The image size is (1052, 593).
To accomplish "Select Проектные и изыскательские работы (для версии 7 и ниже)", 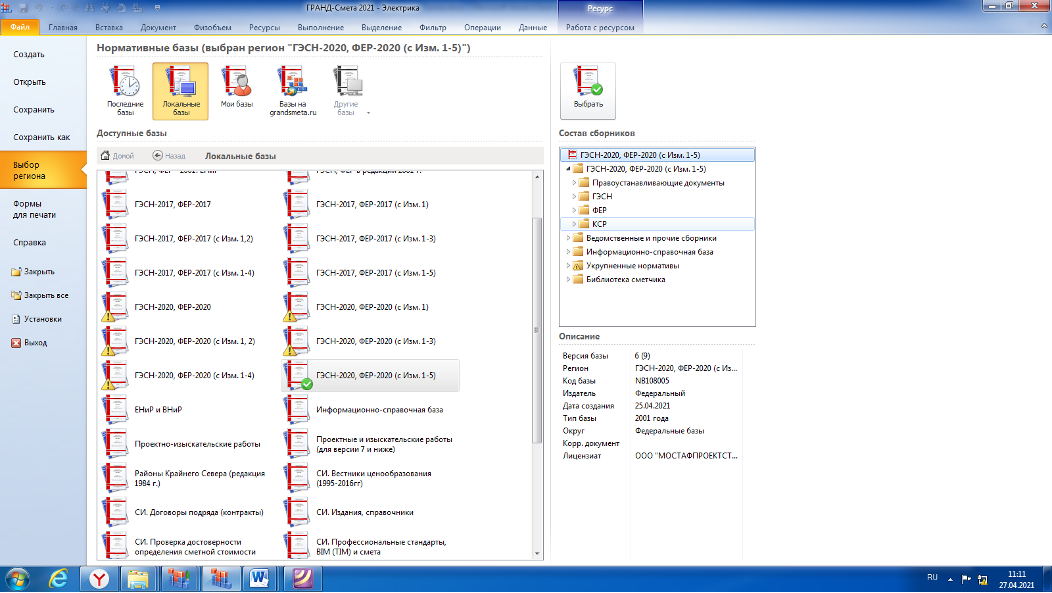I will point(372,443).
